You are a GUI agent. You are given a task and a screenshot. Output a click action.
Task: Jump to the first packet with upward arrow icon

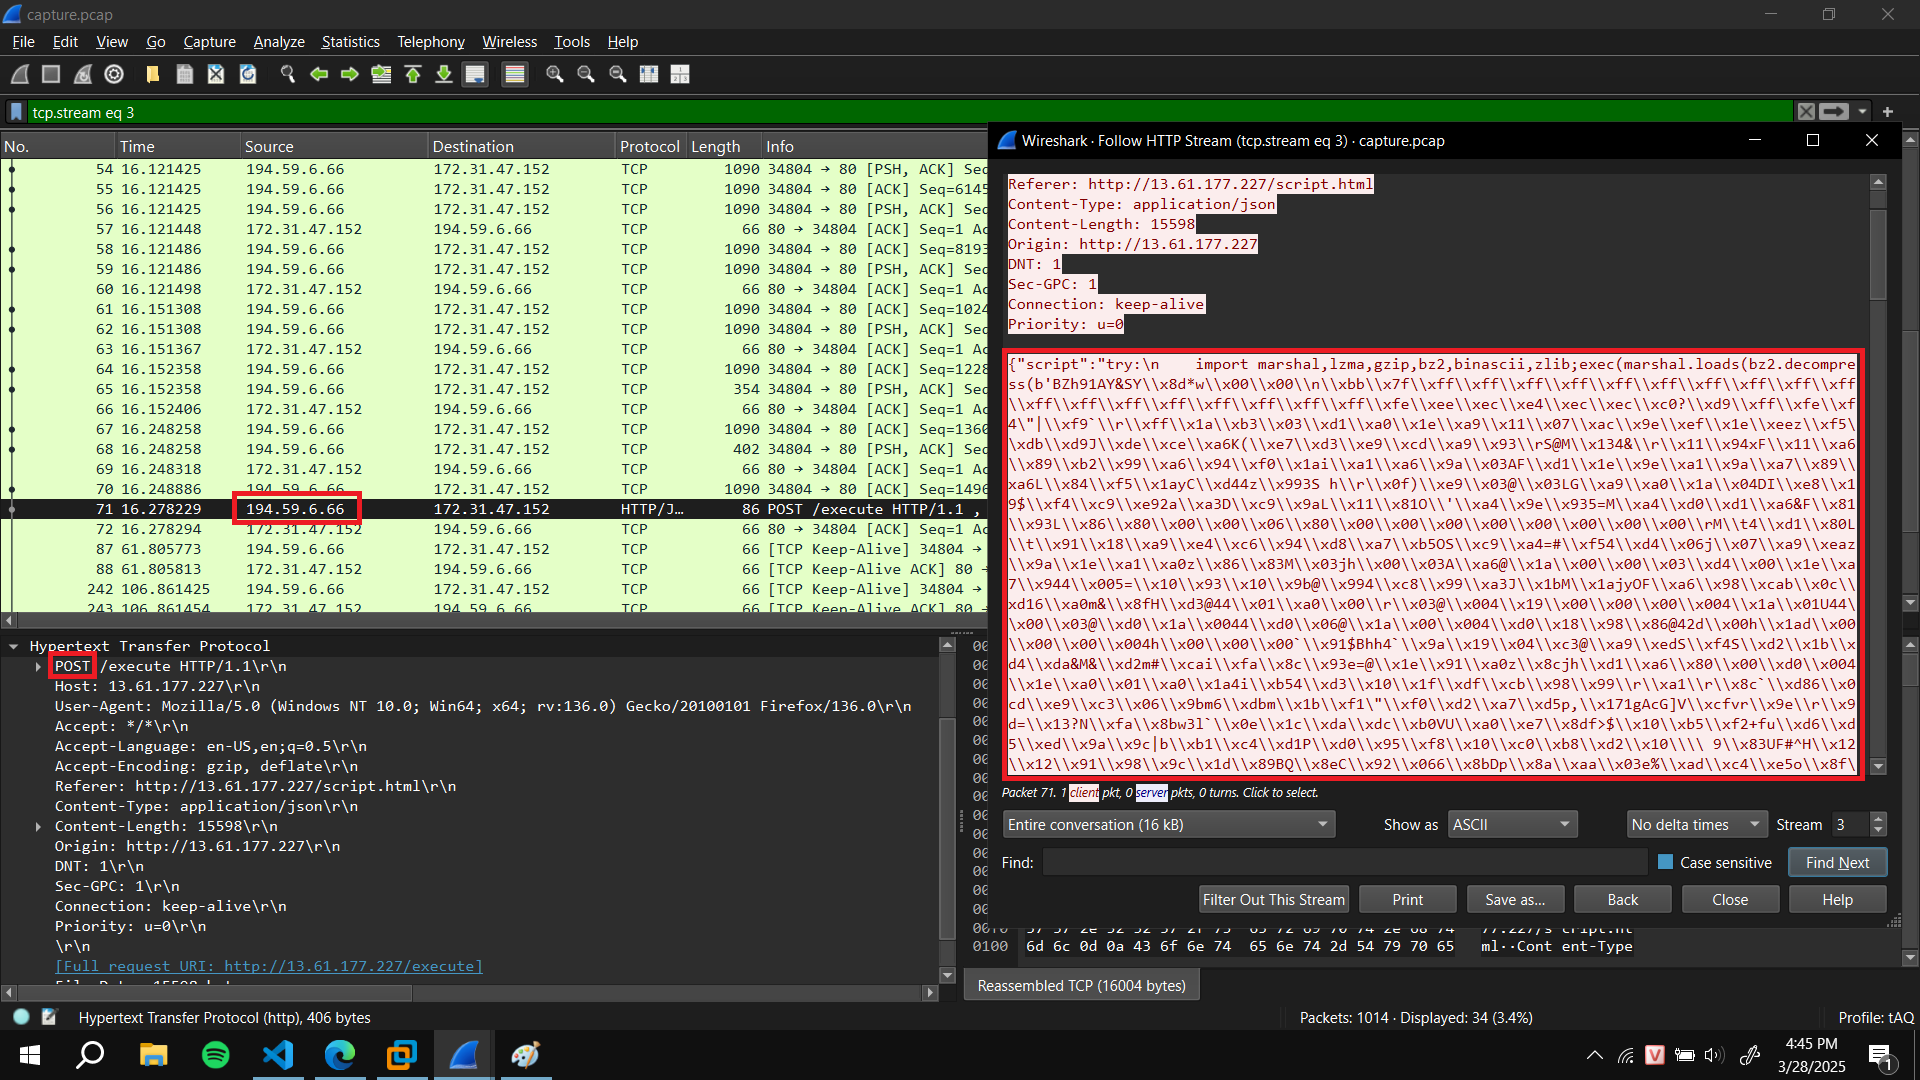click(412, 74)
